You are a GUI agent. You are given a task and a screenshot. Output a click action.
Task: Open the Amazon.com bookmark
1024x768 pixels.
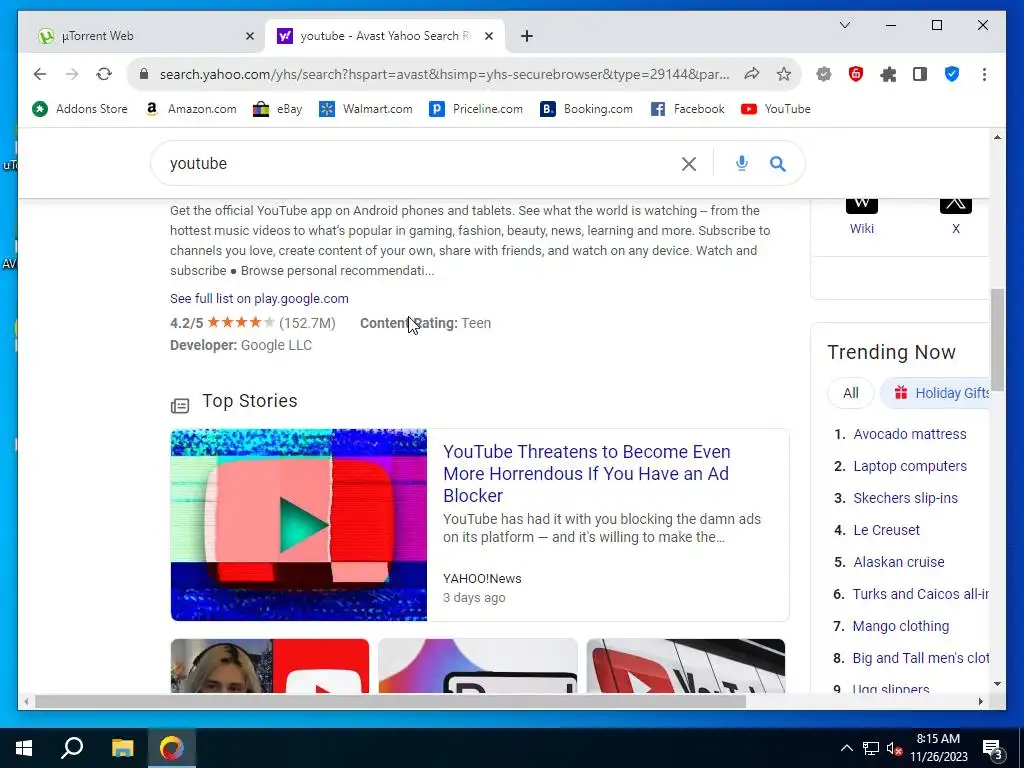(x=191, y=109)
